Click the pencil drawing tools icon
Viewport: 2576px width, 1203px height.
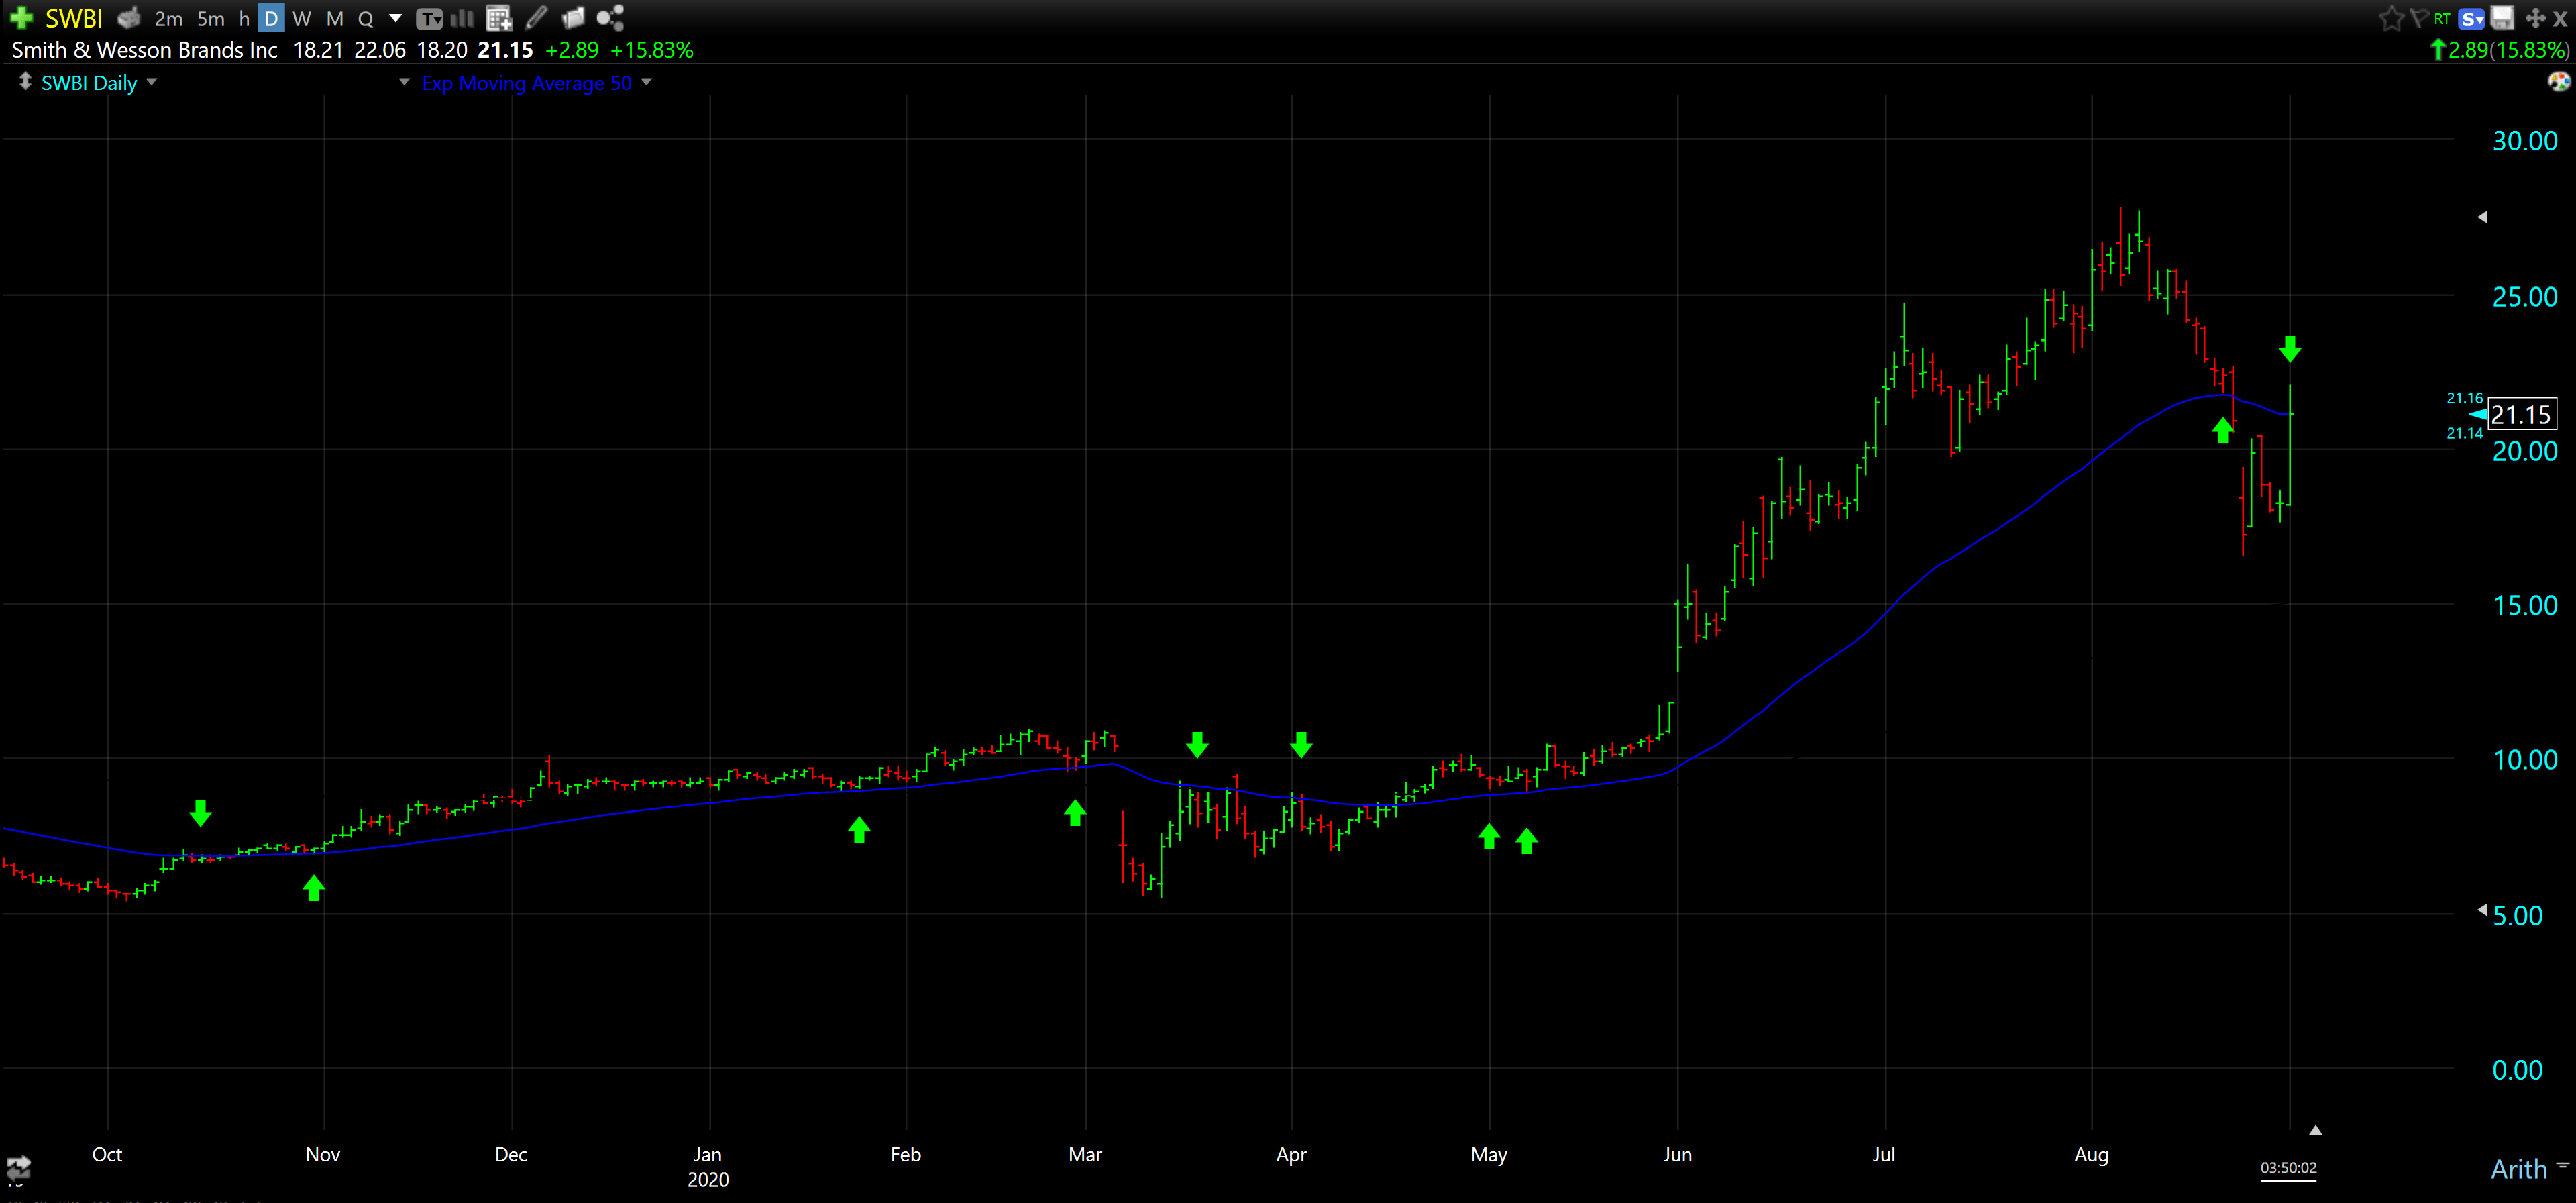537,18
